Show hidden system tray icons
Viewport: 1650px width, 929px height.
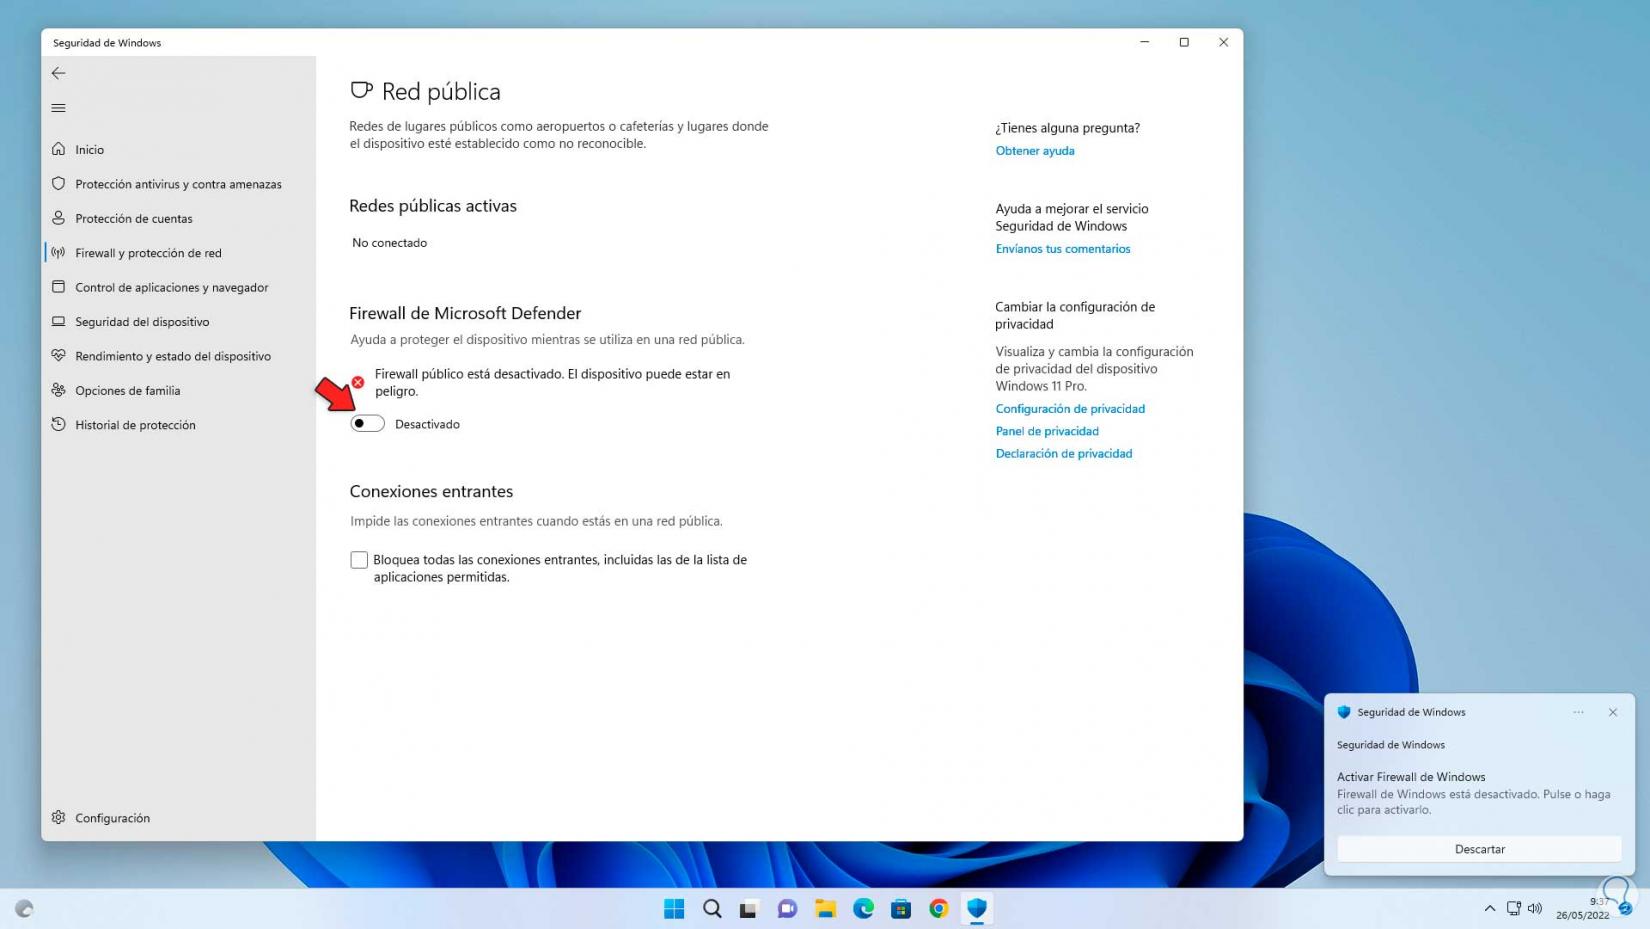click(x=1490, y=909)
